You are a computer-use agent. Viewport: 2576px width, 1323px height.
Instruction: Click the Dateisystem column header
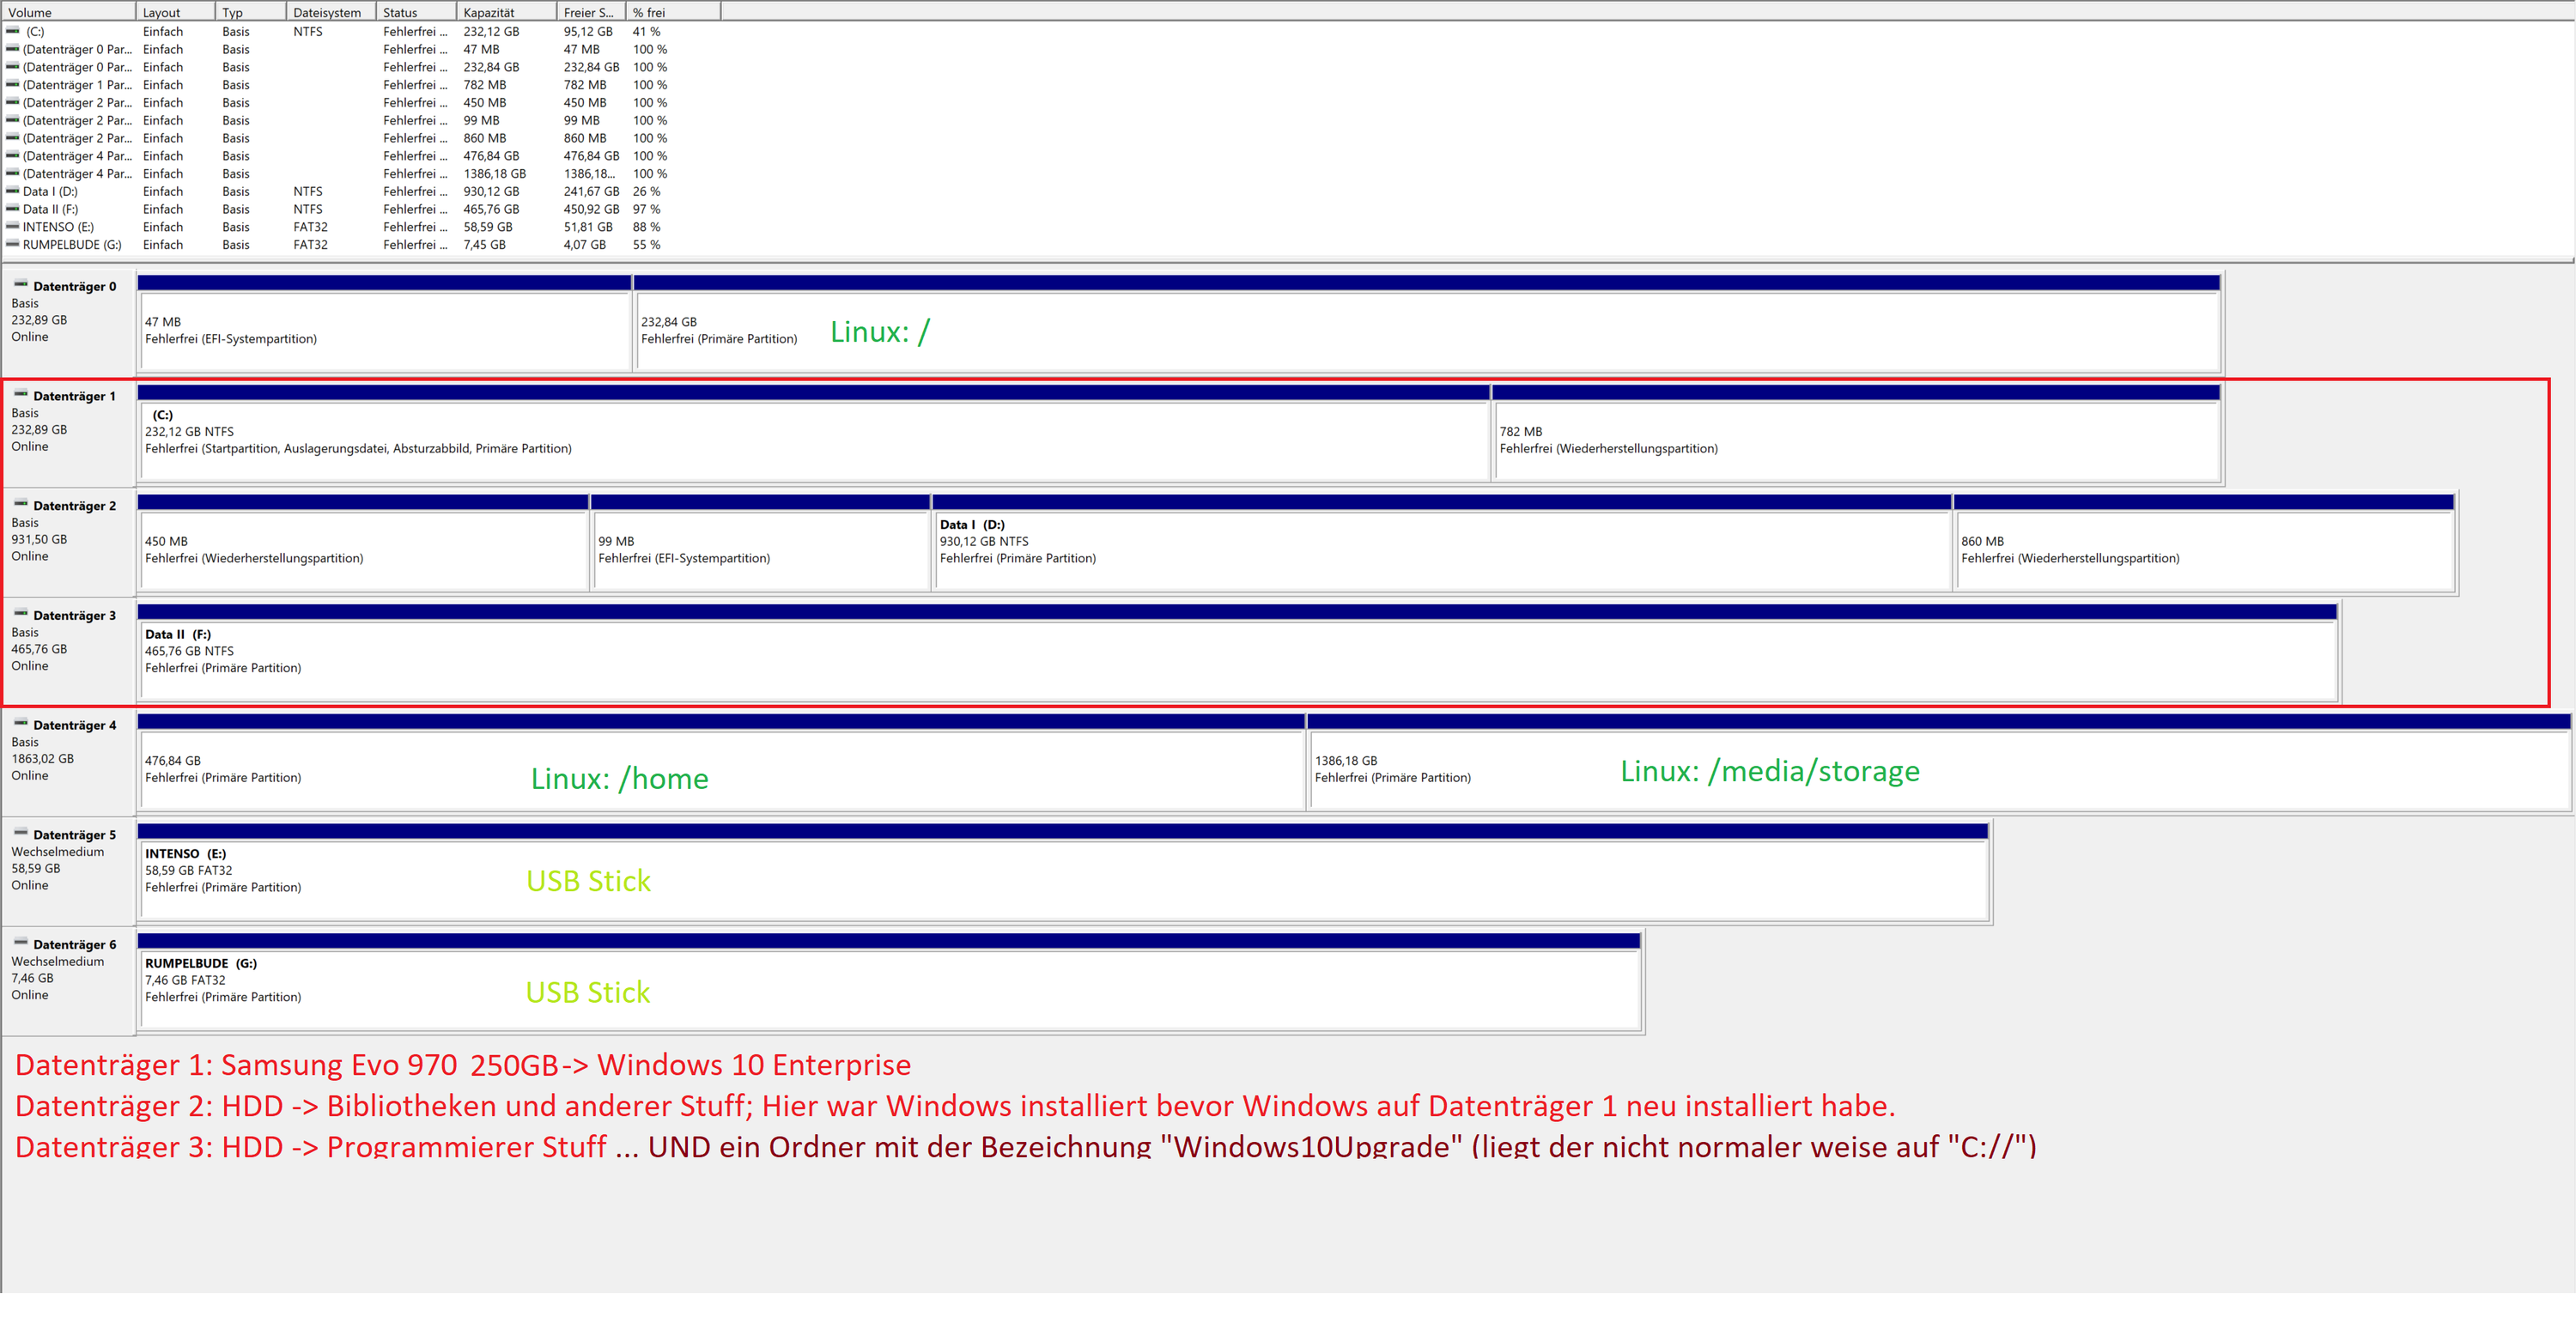tap(330, 12)
